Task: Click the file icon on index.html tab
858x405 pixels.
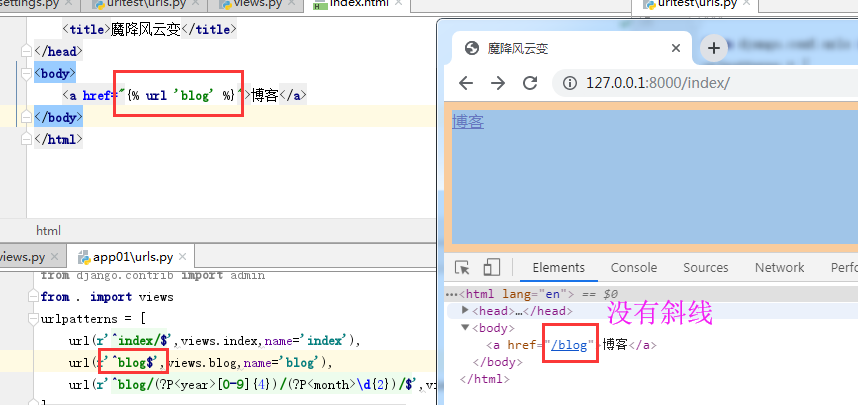Action: coord(320,5)
